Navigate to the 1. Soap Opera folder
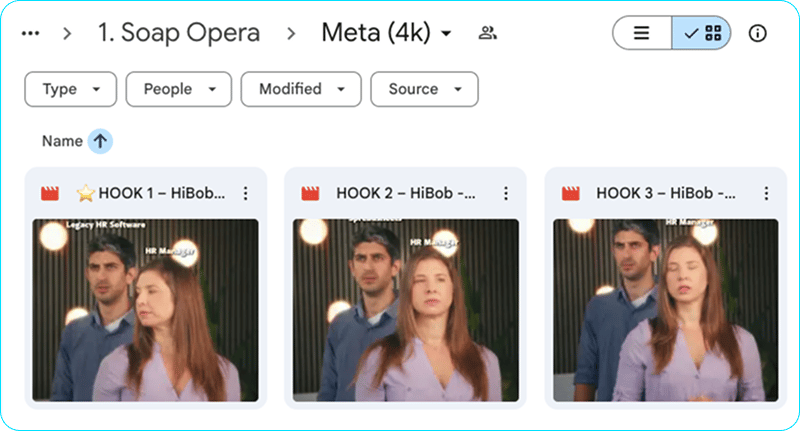Screen dimensions: 800x431 point(178,33)
